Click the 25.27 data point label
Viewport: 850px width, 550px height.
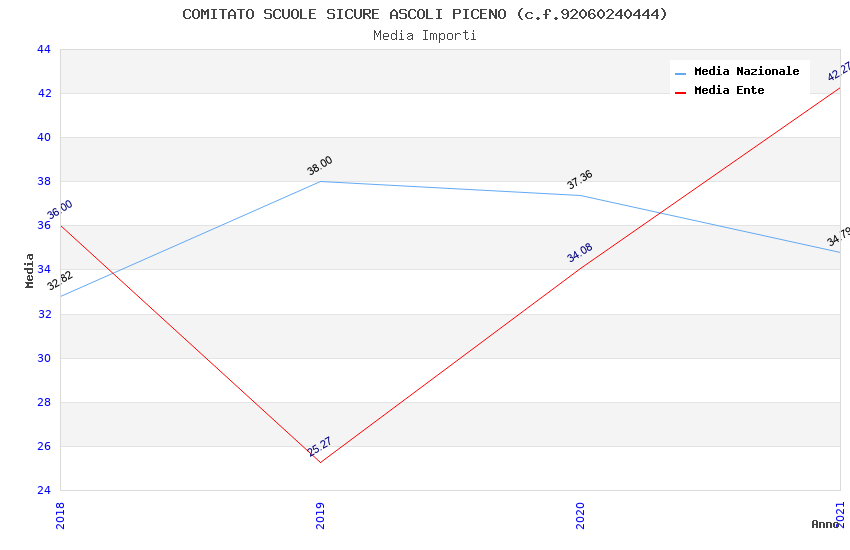(x=320, y=446)
